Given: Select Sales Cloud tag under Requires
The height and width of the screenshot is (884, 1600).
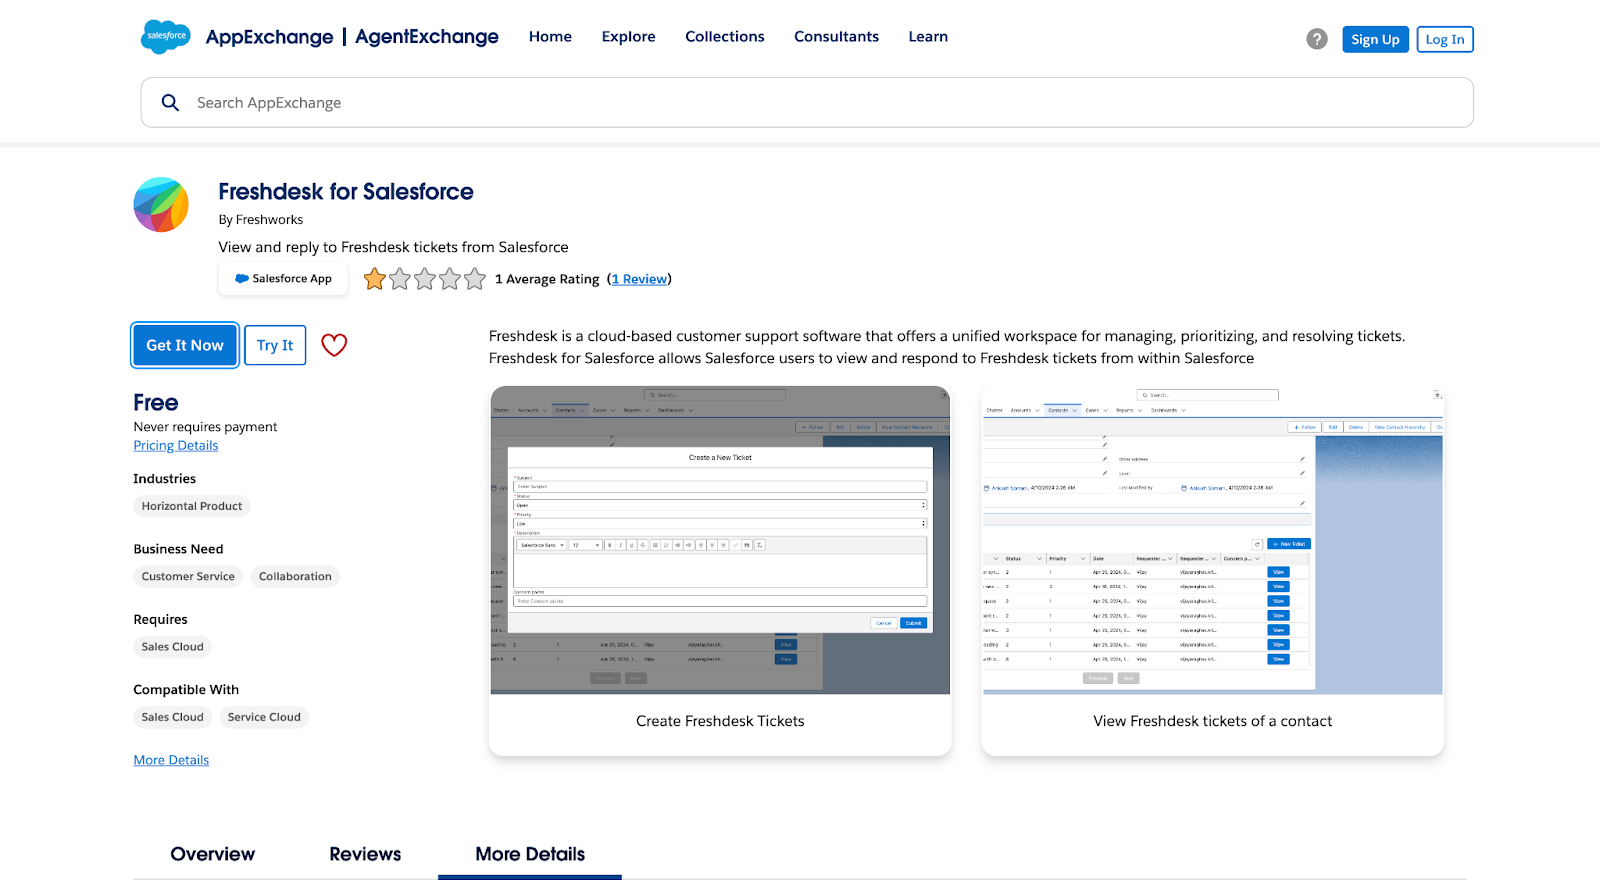Looking at the screenshot, I should click(172, 647).
